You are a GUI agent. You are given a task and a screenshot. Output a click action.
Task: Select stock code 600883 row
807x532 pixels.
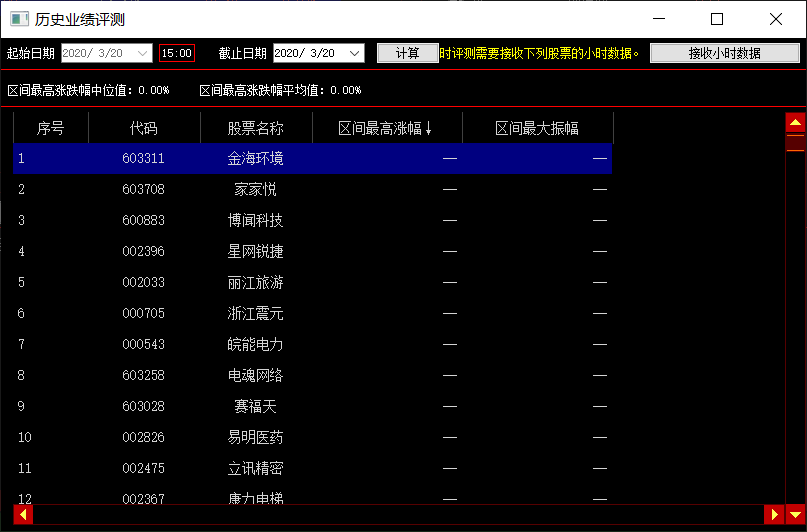click(143, 220)
